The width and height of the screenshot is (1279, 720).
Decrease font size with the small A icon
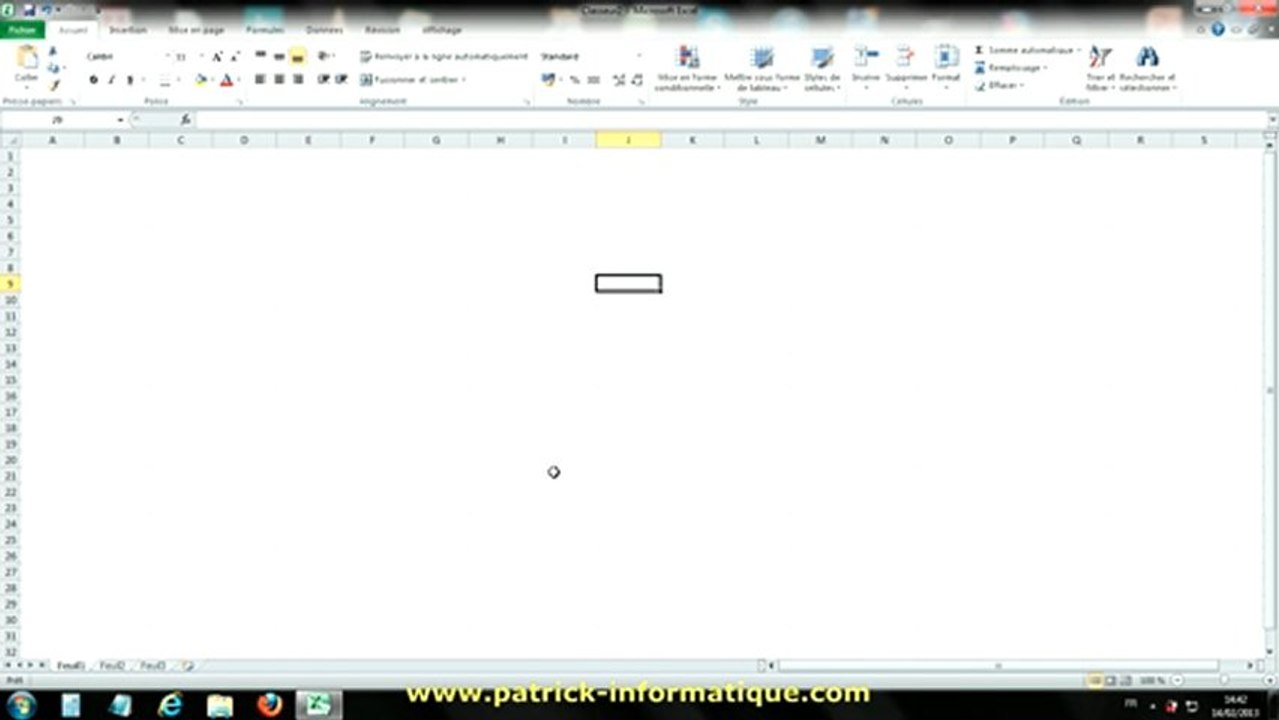coord(234,57)
